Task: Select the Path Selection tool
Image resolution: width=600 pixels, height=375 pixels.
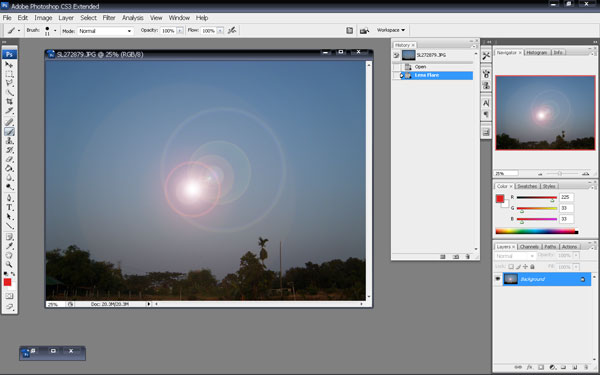Action: (9, 217)
